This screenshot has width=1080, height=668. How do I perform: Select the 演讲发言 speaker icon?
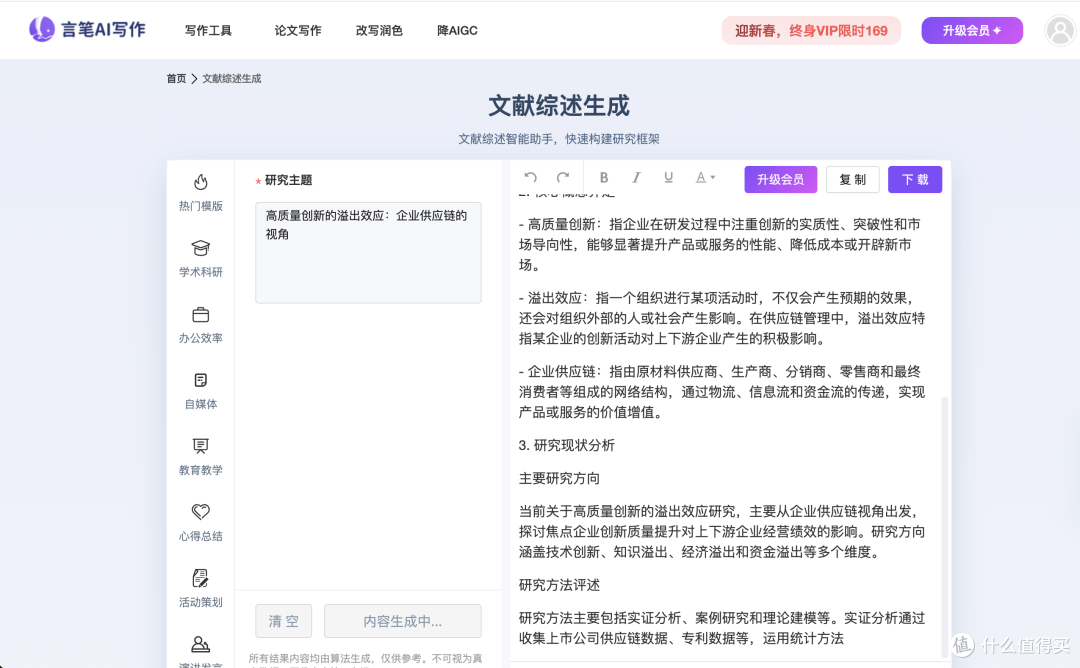[x=200, y=644]
